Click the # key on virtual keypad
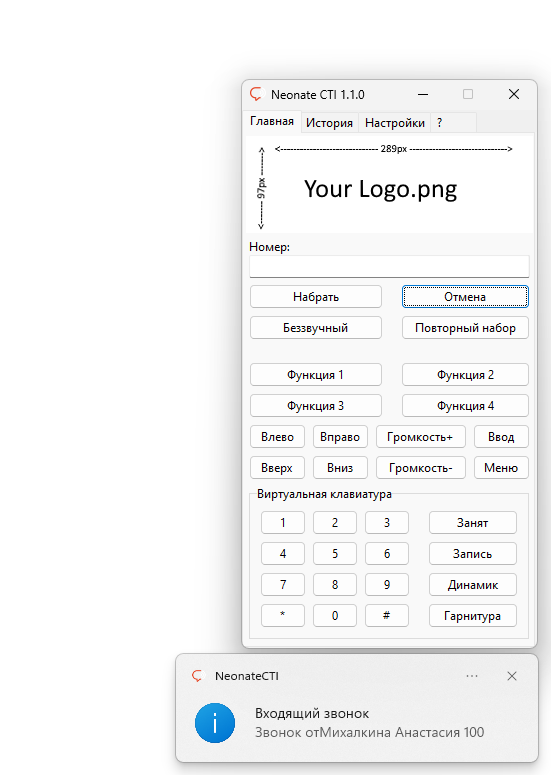The width and height of the screenshot is (551, 775). (386, 615)
